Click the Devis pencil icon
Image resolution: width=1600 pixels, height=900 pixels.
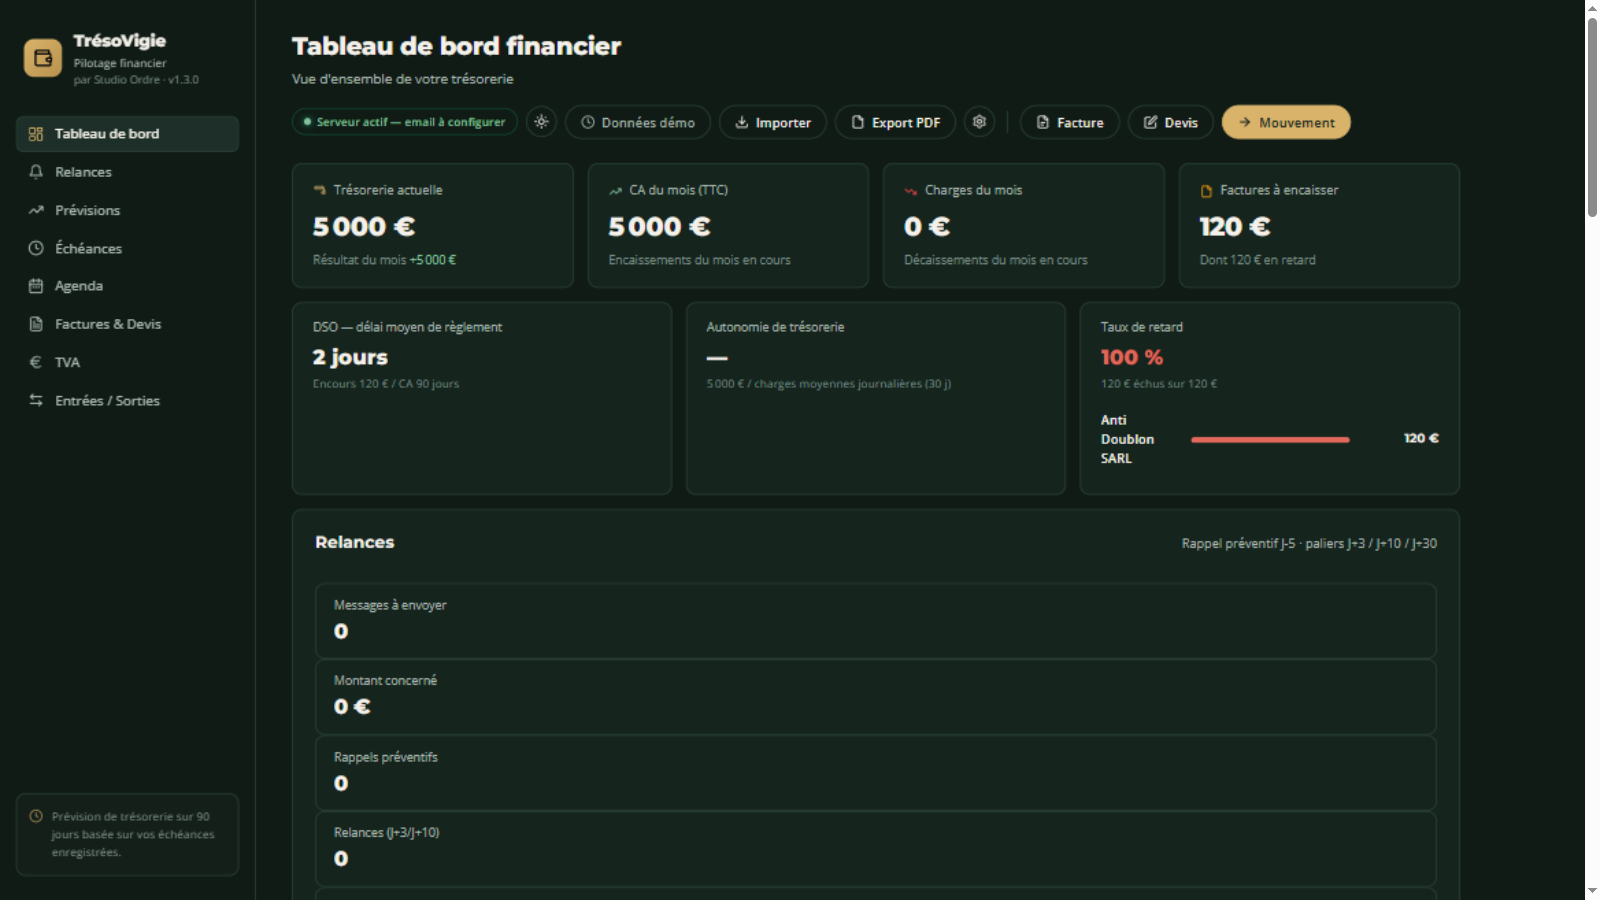[x=1151, y=122]
